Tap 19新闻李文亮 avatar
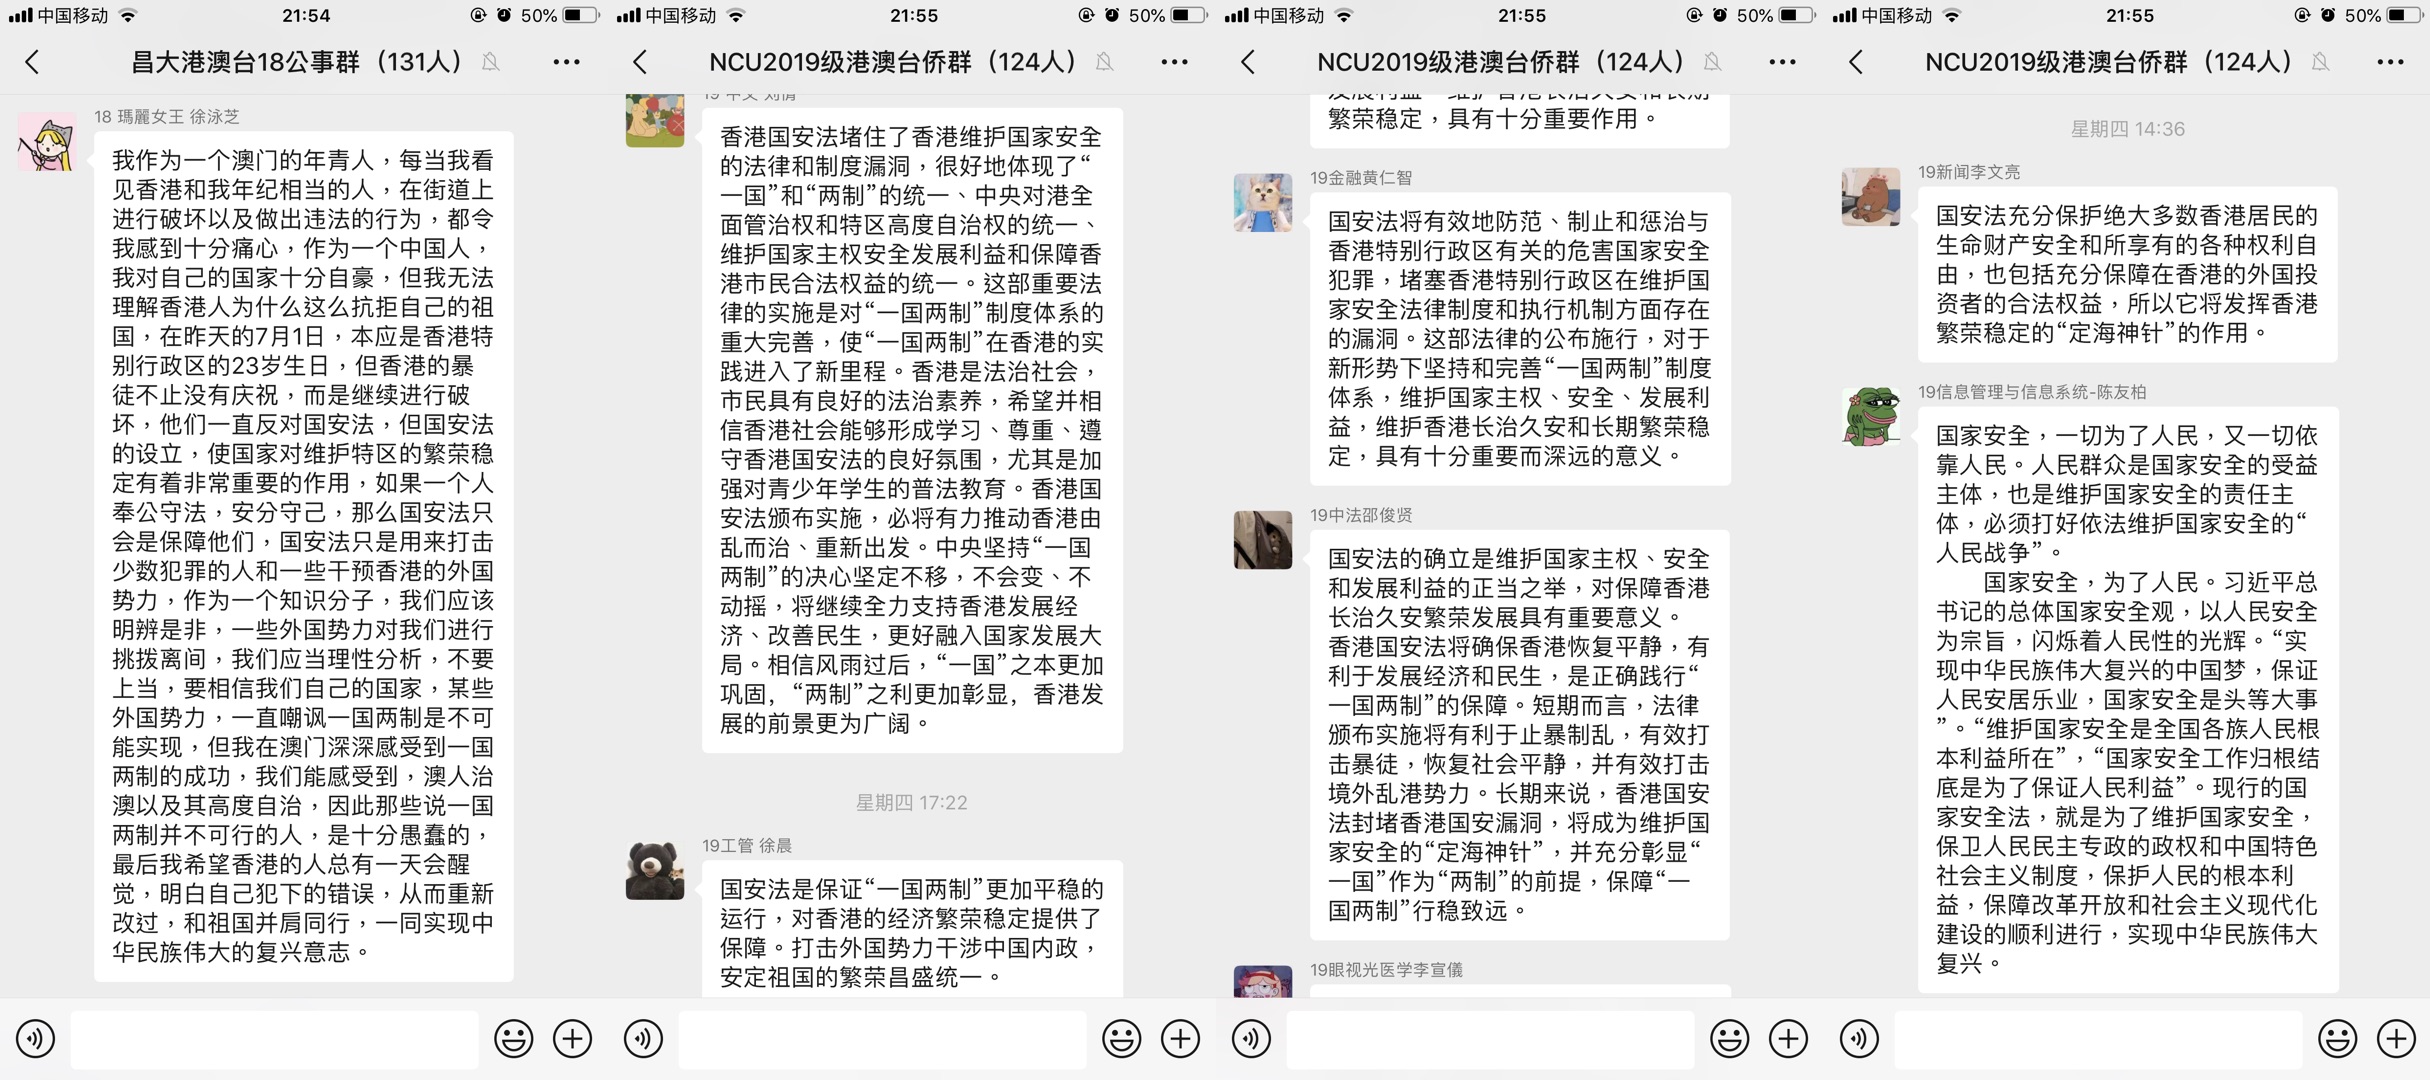The height and width of the screenshot is (1080, 2430). point(1871,196)
